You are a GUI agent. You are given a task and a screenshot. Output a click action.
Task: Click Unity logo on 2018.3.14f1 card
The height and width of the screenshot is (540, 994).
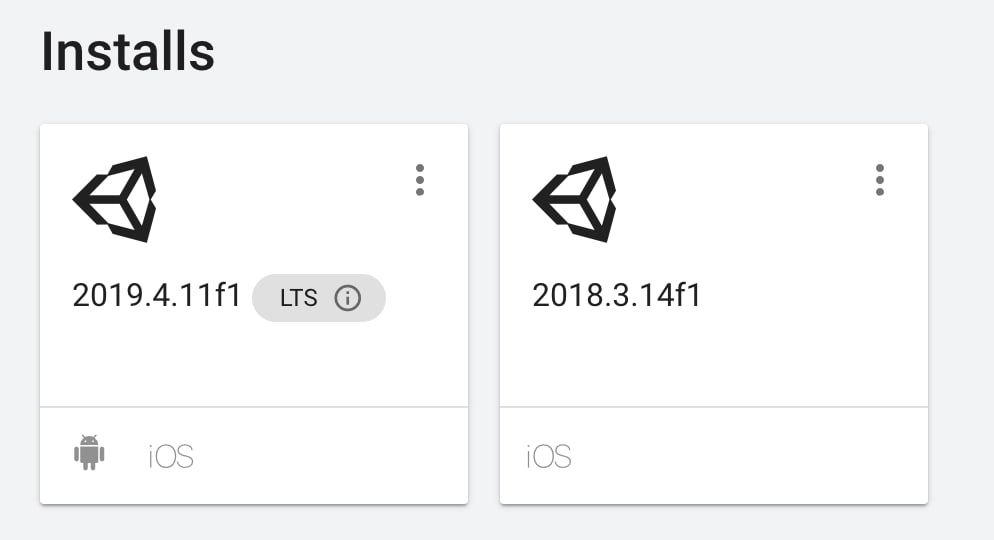pyautogui.click(x=575, y=199)
